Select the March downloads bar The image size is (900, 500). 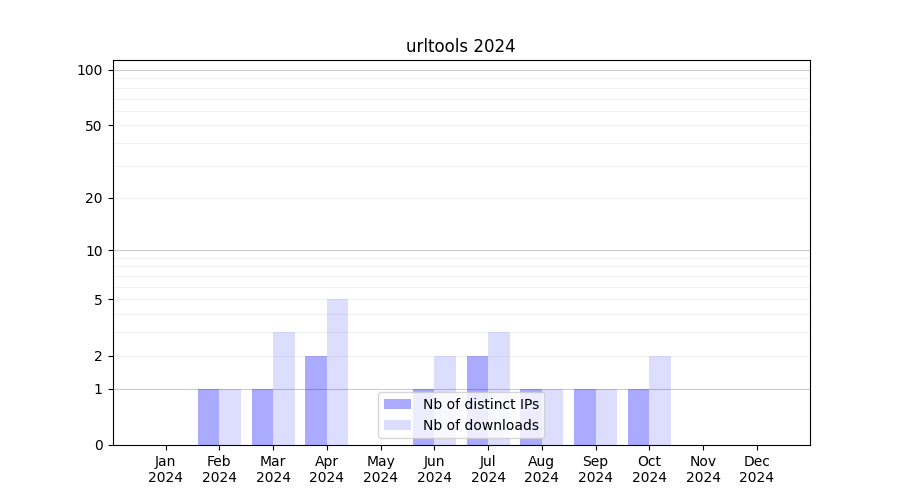tap(284, 388)
